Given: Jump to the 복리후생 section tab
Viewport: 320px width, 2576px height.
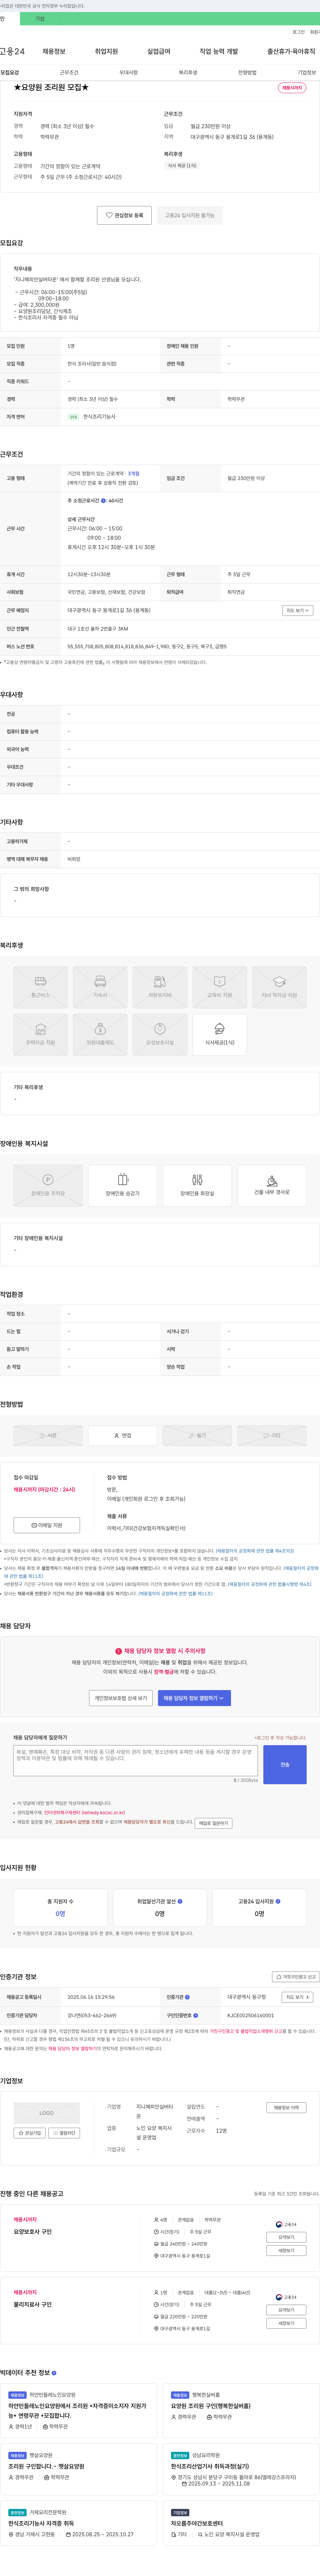Looking at the screenshot, I should click(188, 72).
